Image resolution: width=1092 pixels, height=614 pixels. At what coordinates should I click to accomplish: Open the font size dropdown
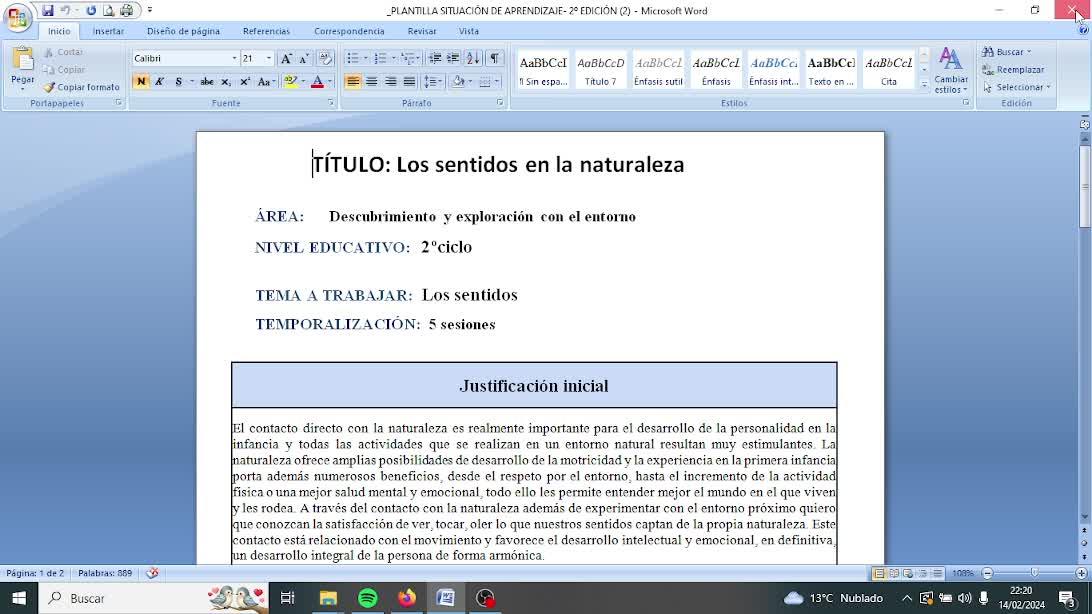pyautogui.click(x=268, y=59)
